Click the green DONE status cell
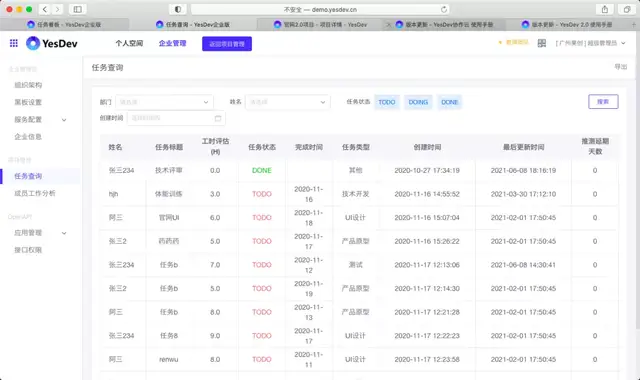640x380 pixels. click(x=262, y=170)
